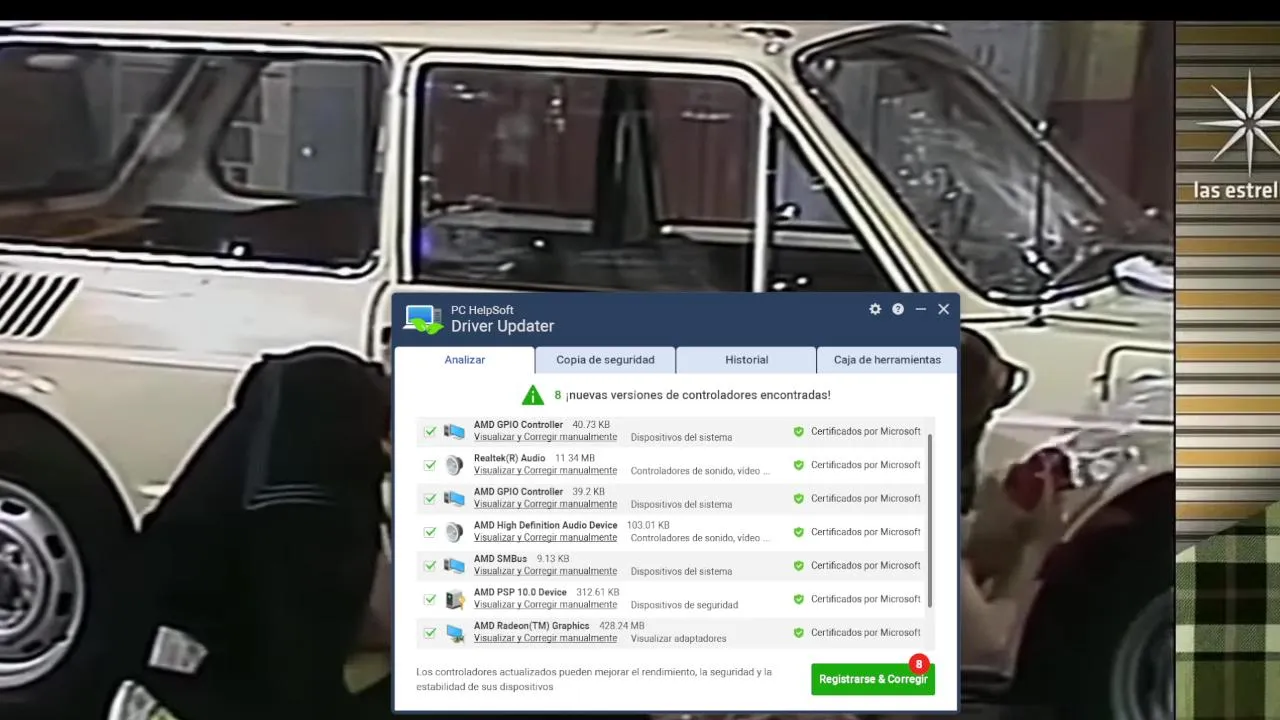Open 'Visualizar y Corregir manualmente' for AMD Radeon(TM) Graphics
The height and width of the screenshot is (720, 1280).
pos(545,638)
